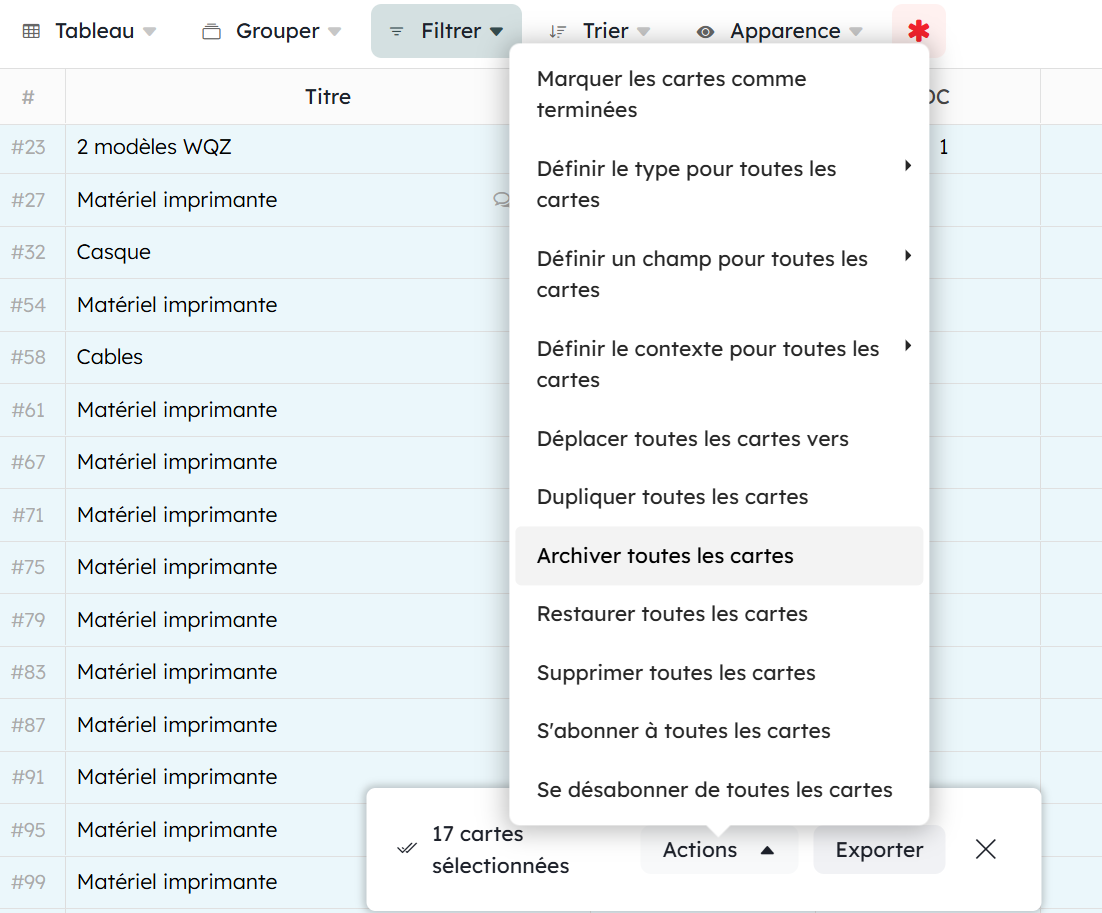
Task: Click the comment bubble icon on card #27
Action: pos(501,200)
